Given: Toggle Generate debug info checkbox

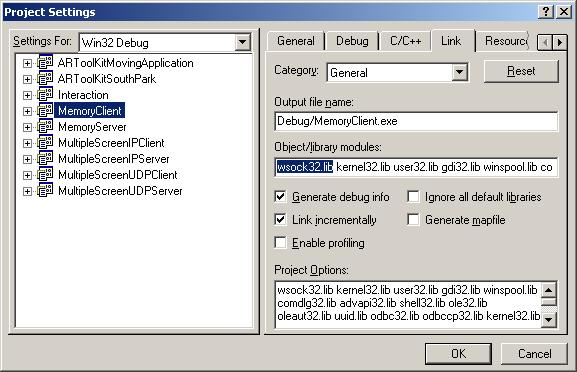Looking at the screenshot, I should coord(281,197).
